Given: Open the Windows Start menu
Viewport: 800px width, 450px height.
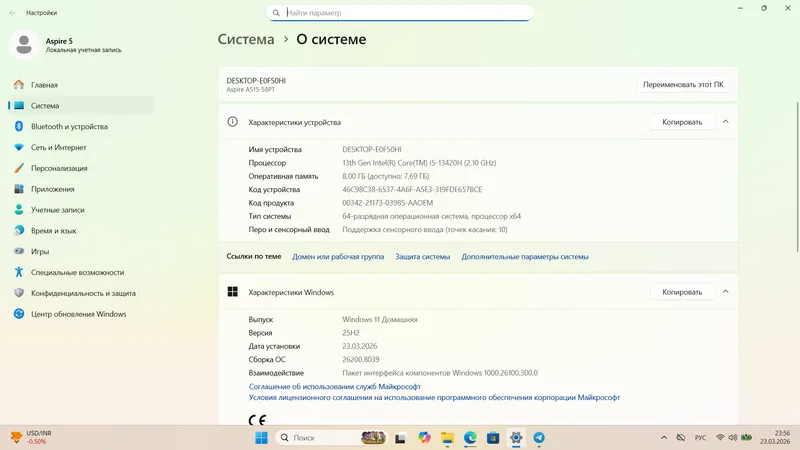Looking at the screenshot, I should 261,438.
